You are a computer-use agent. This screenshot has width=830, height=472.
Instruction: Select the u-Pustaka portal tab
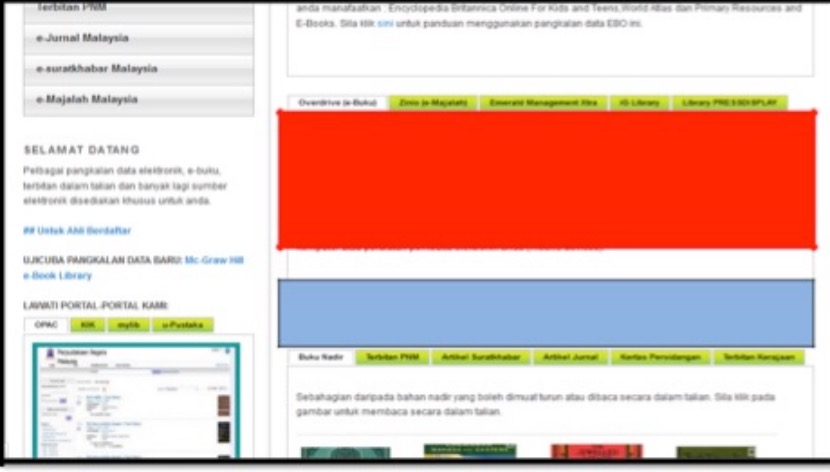pyautogui.click(x=182, y=325)
